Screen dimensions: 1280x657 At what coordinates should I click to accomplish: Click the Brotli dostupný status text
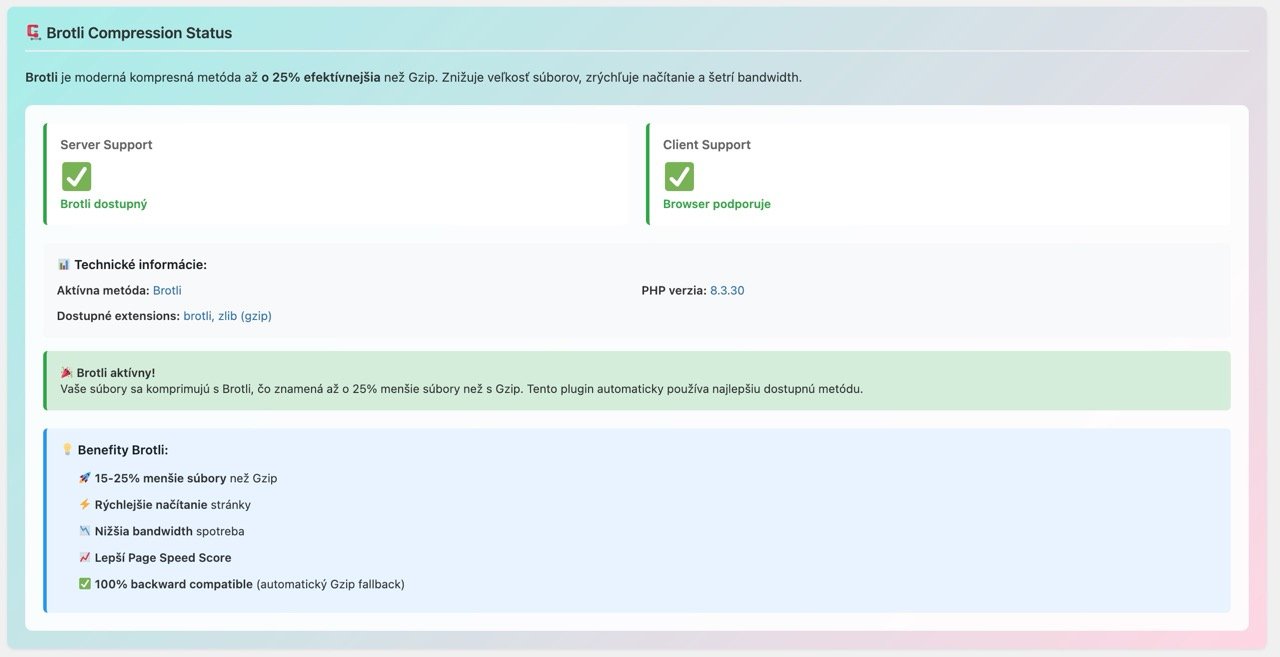click(104, 203)
